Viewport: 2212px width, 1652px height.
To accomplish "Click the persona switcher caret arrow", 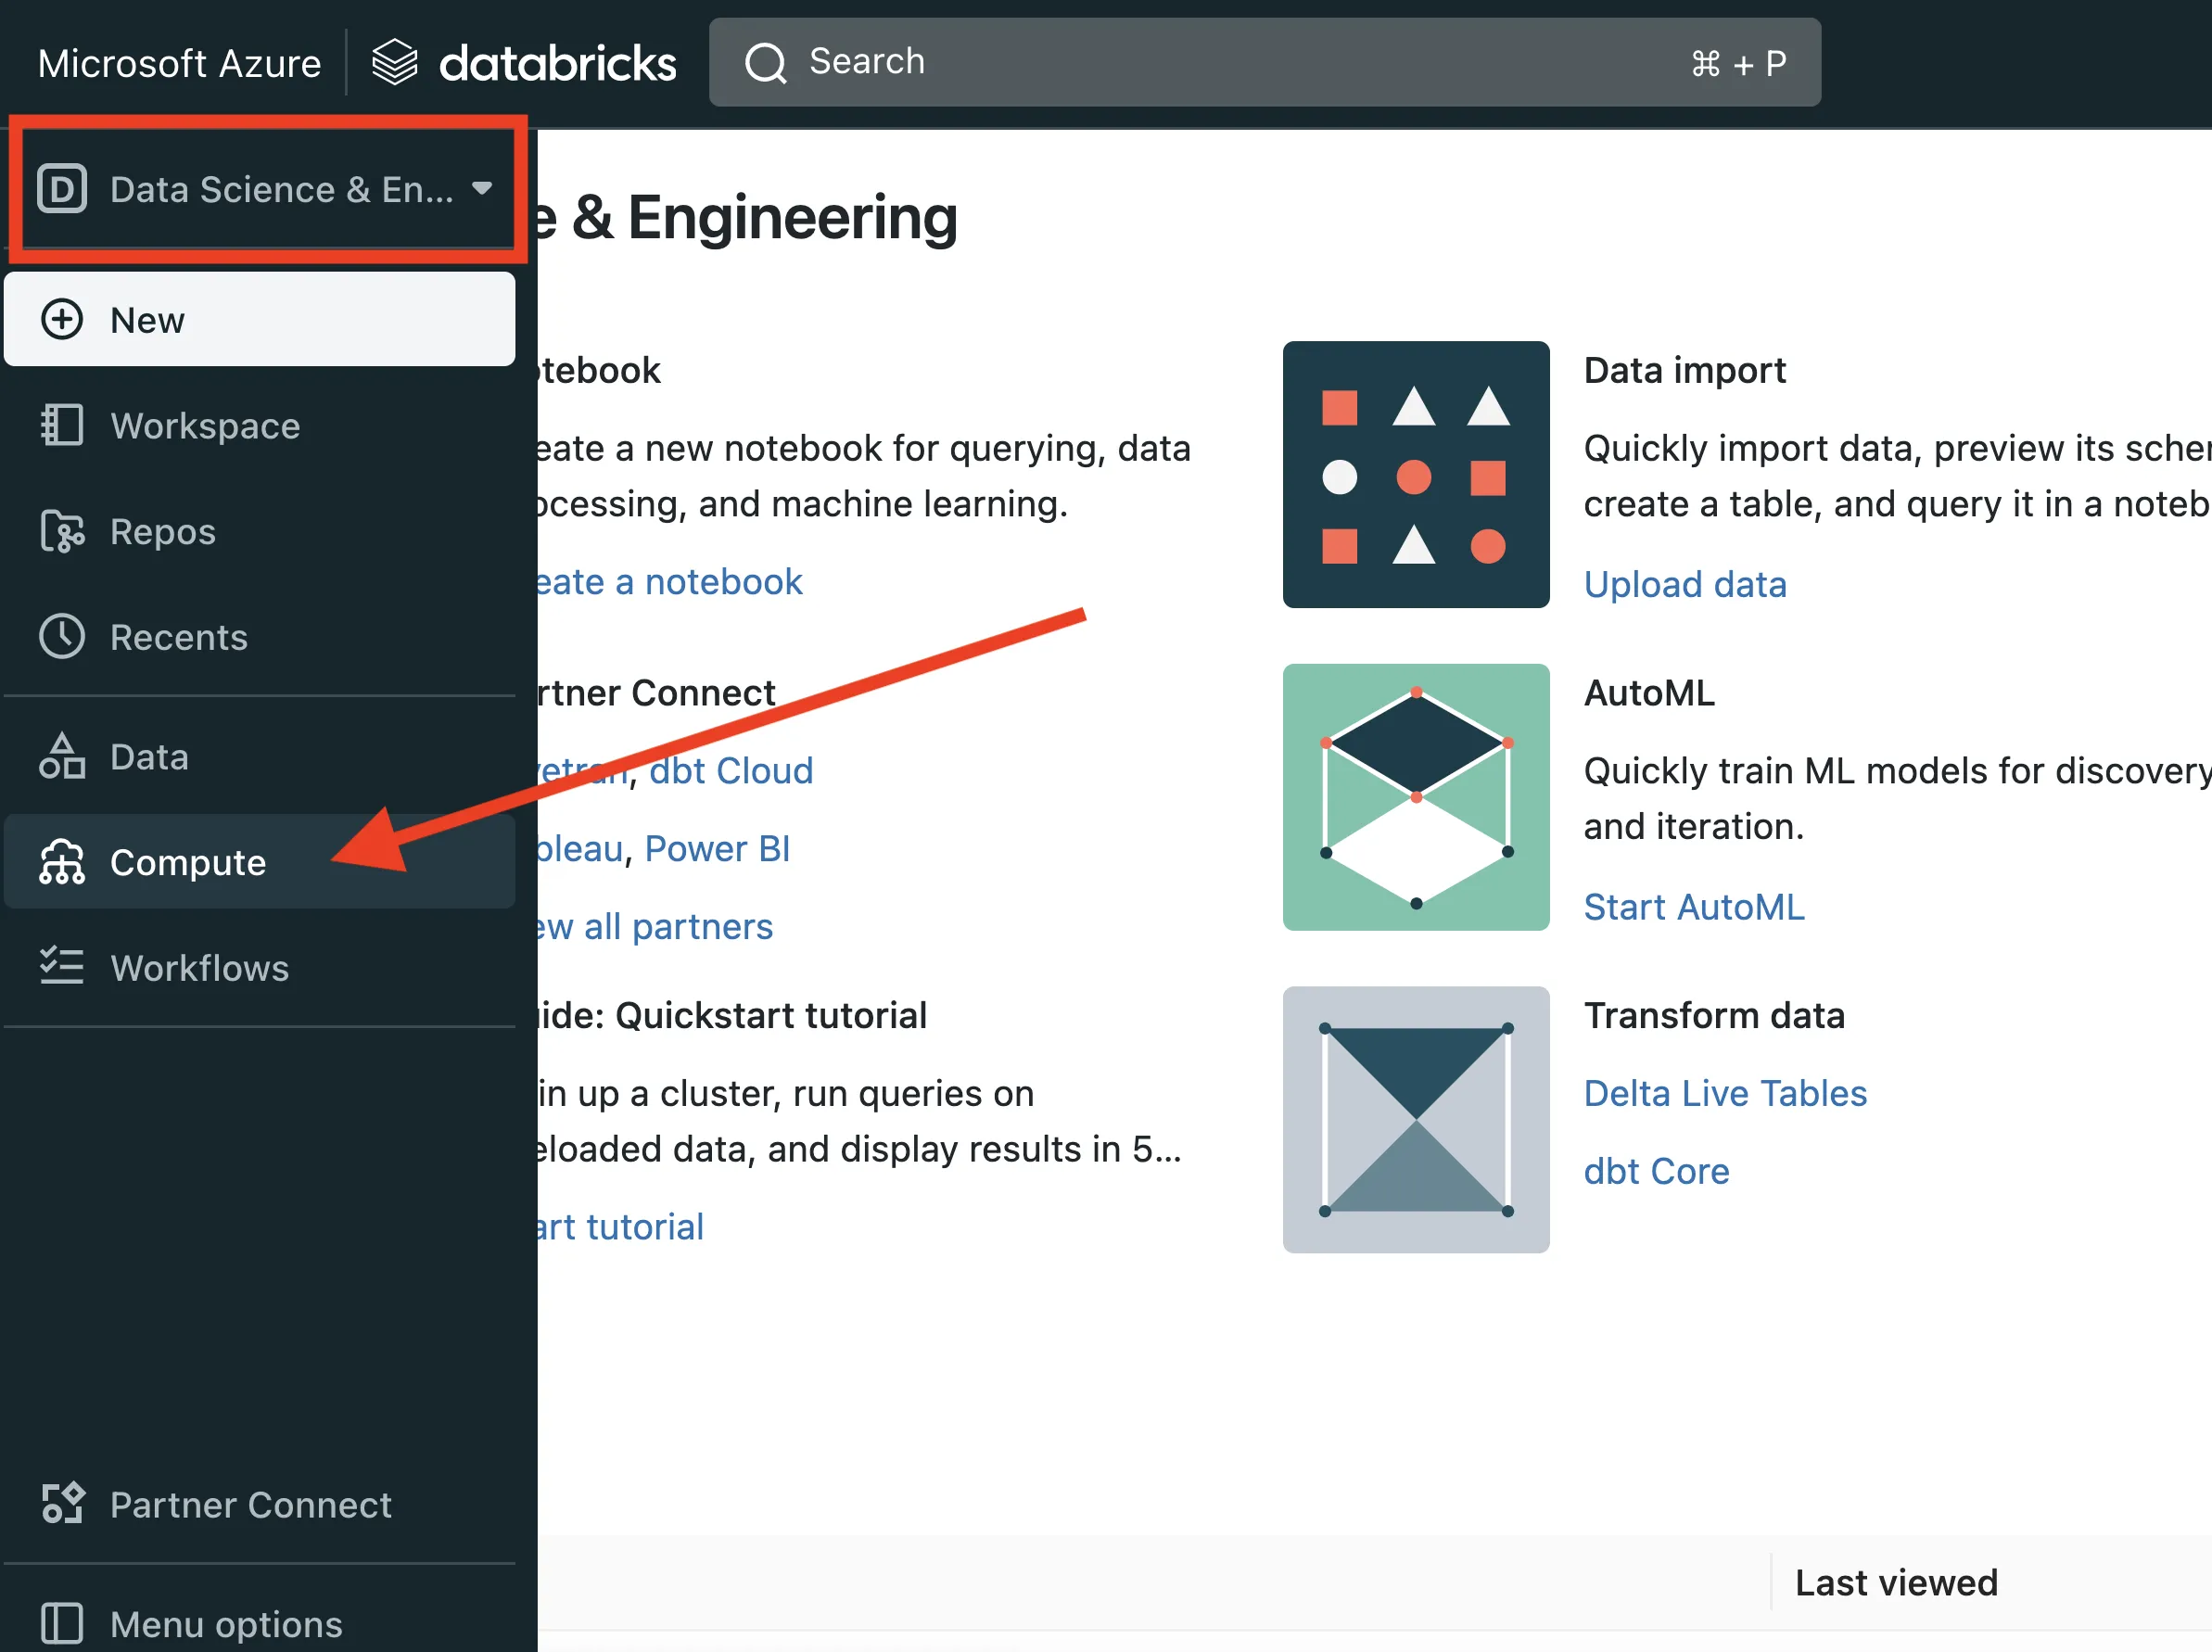I will (x=482, y=188).
